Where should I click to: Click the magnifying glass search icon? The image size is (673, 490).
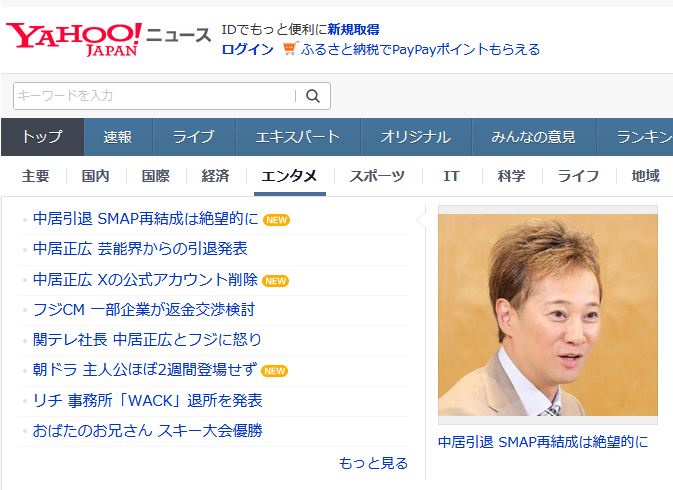[313, 96]
